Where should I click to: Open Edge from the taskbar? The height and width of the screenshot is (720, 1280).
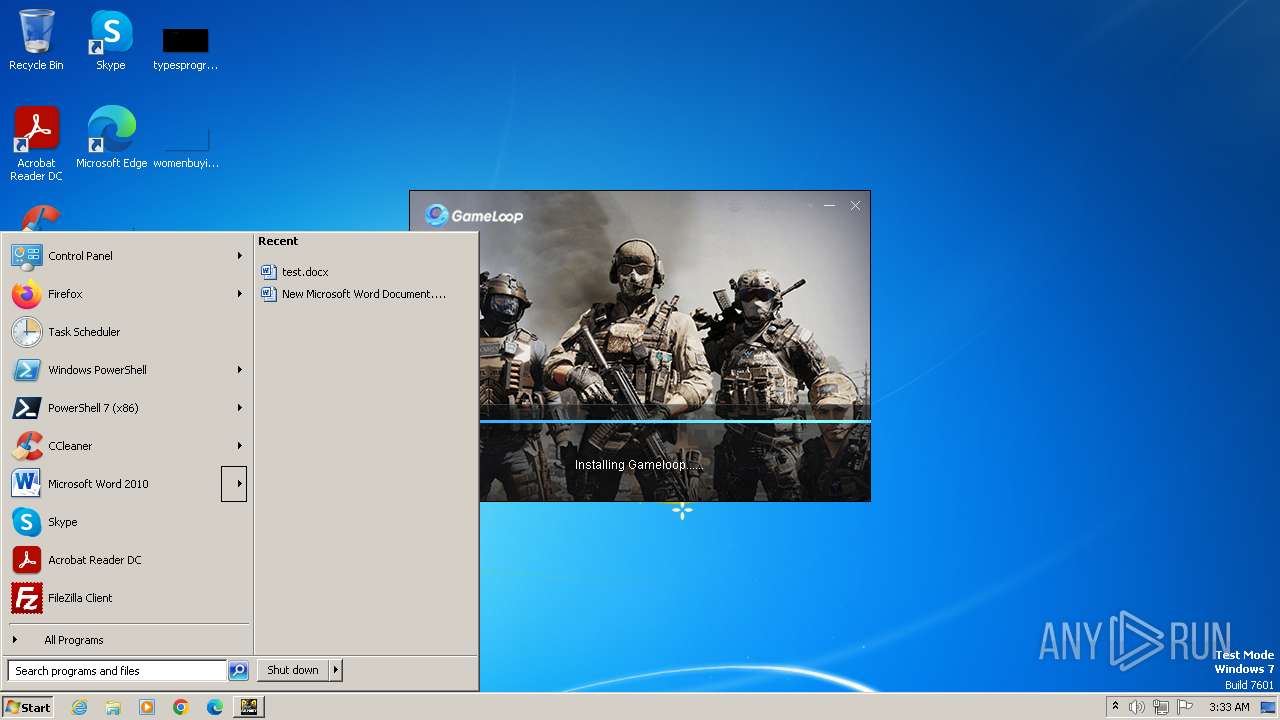[x=215, y=707]
